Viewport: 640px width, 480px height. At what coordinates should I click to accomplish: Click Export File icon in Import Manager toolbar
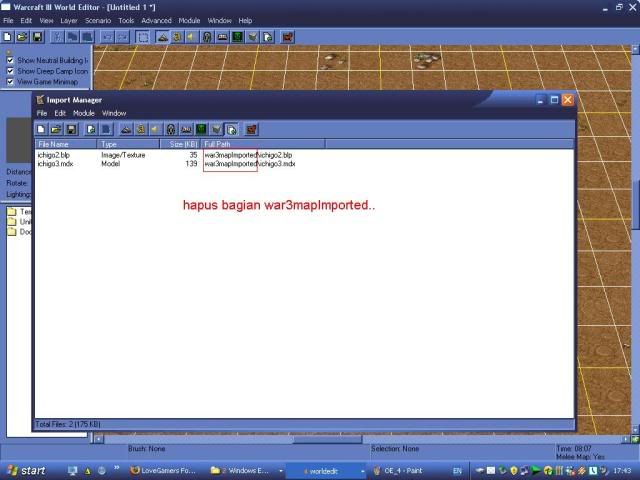coord(106,129)
